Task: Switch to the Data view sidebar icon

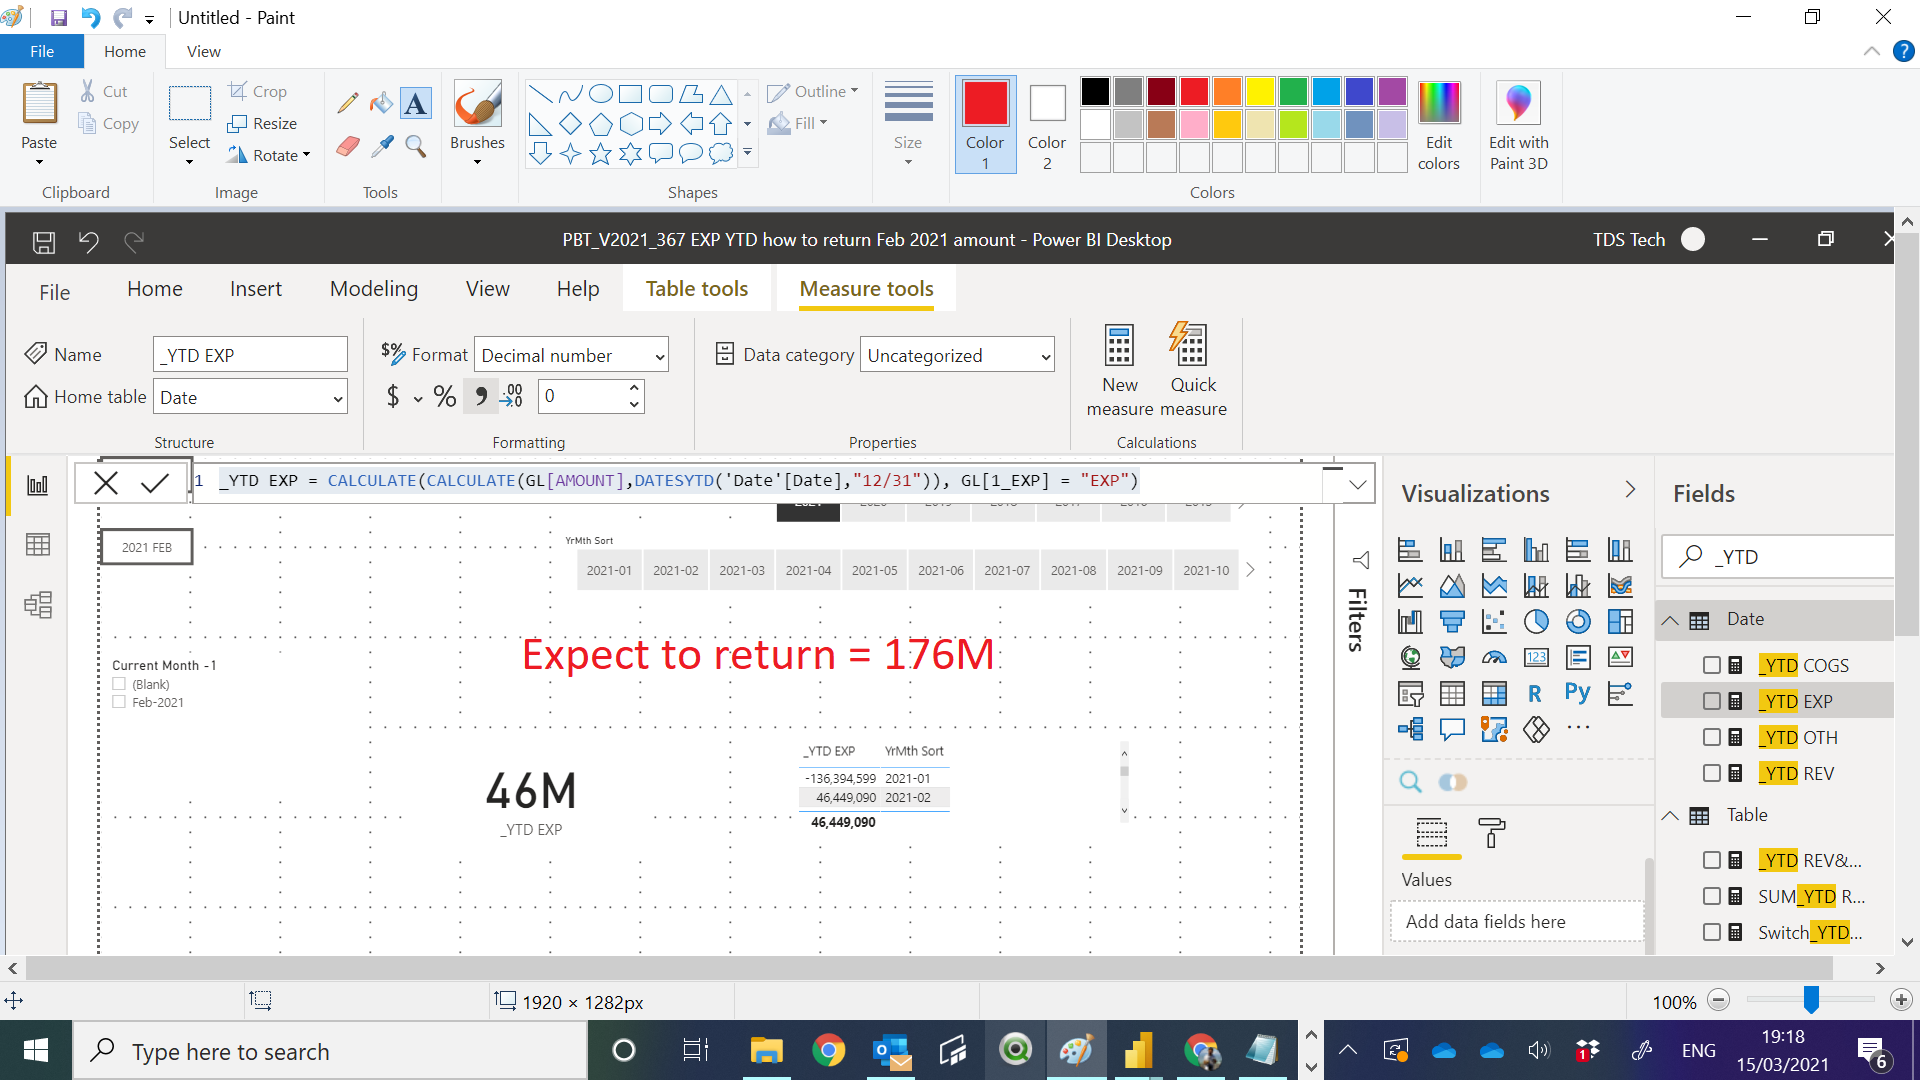Action: 38,544
